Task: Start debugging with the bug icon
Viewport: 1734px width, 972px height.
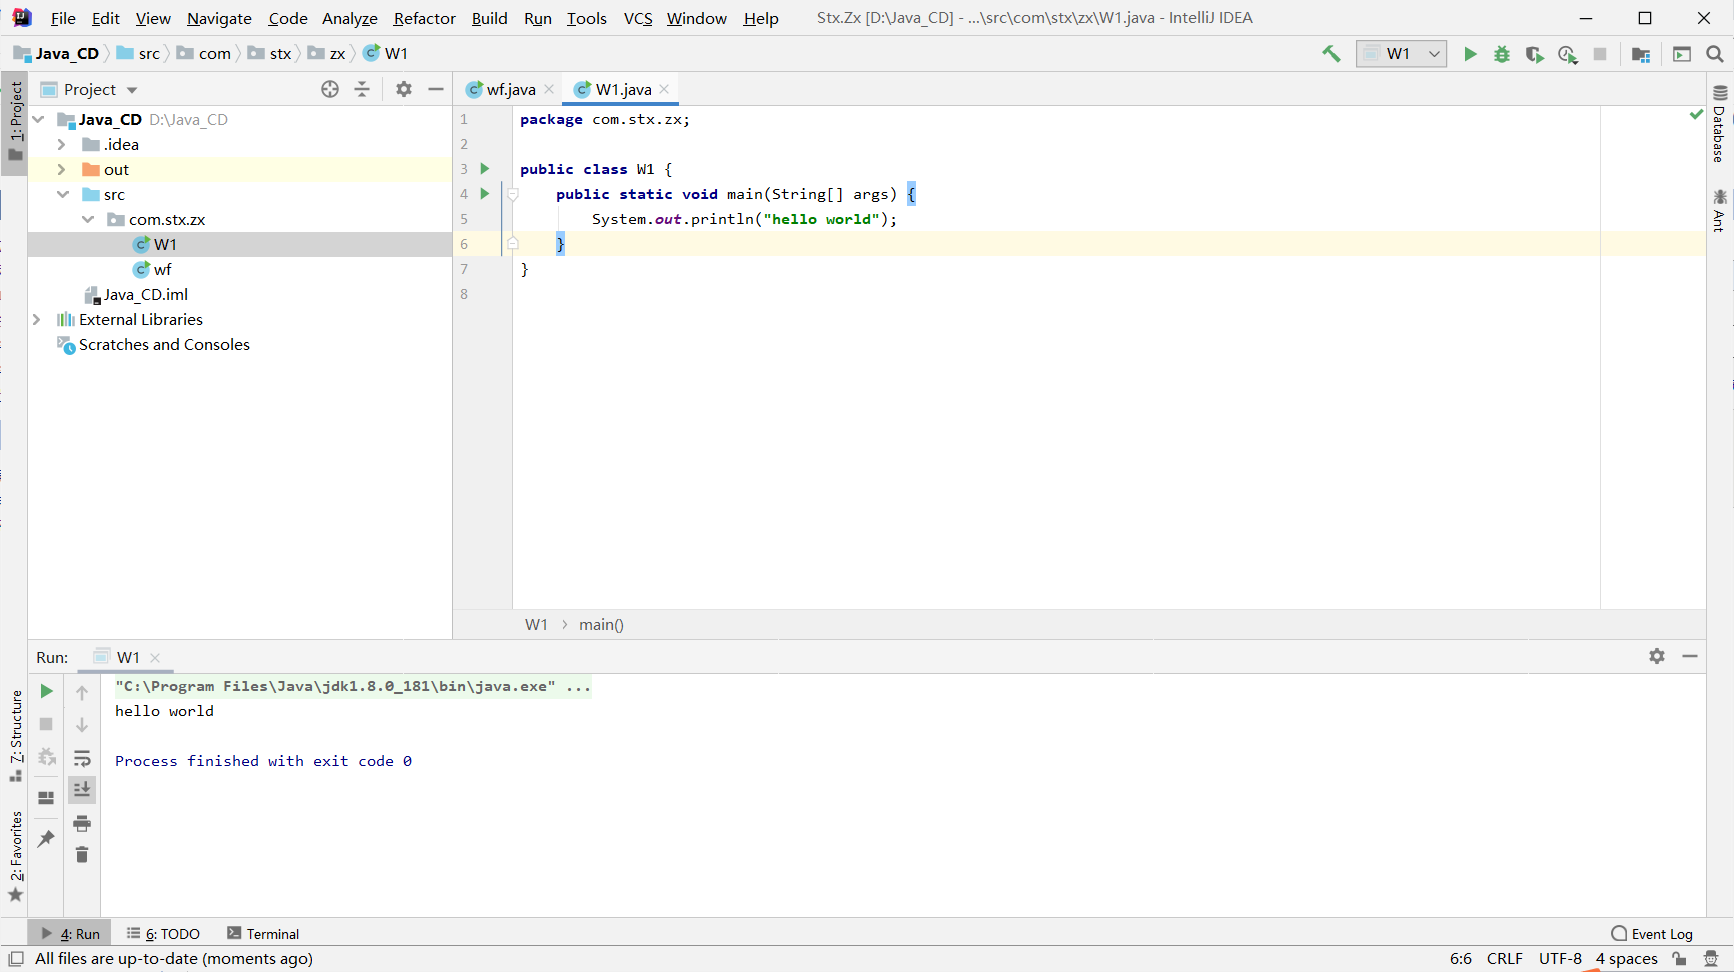Action: (x=1502, y=54)
